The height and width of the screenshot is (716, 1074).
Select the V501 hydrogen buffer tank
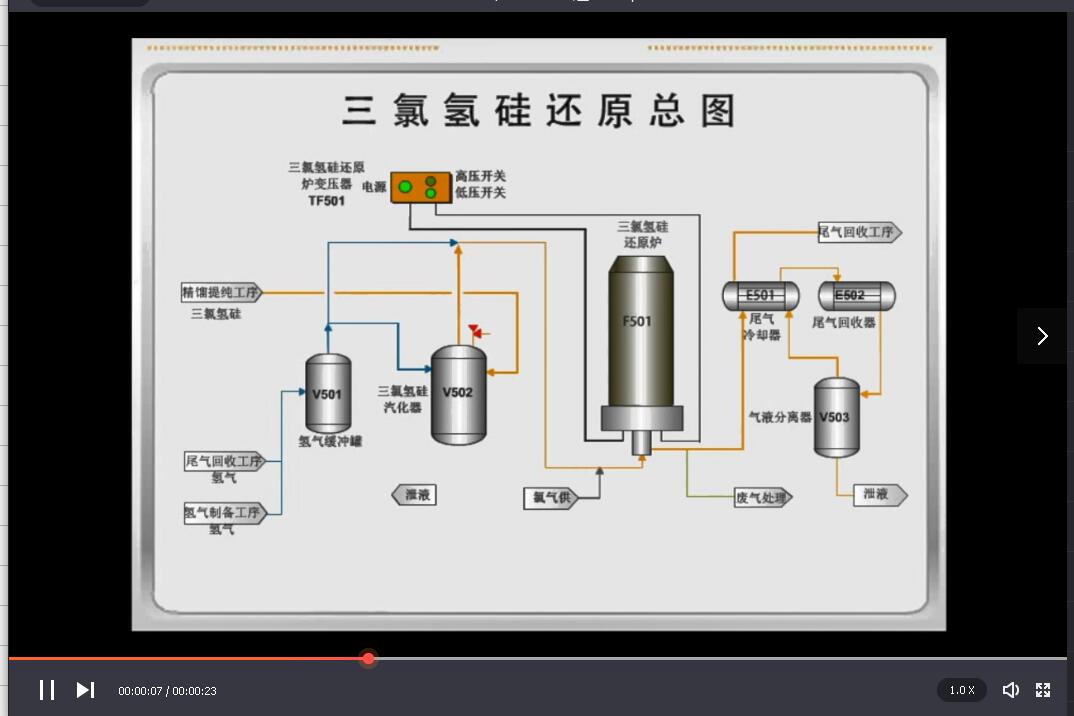pos(327,393)
